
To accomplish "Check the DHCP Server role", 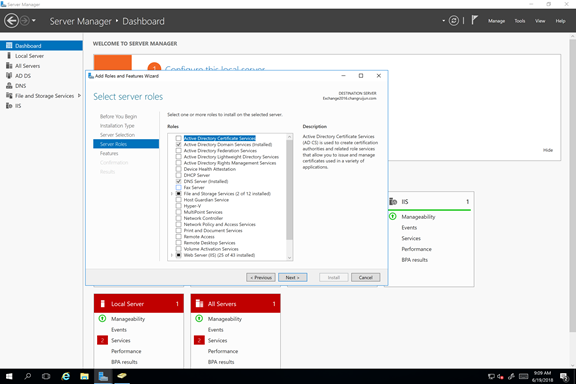I will tap(179, 175).
